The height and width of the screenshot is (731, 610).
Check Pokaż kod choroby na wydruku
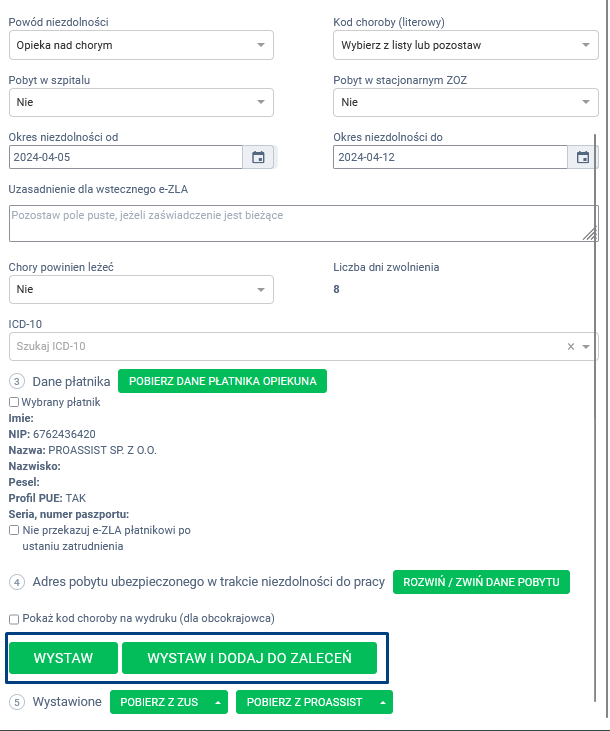tap(14, 618)
